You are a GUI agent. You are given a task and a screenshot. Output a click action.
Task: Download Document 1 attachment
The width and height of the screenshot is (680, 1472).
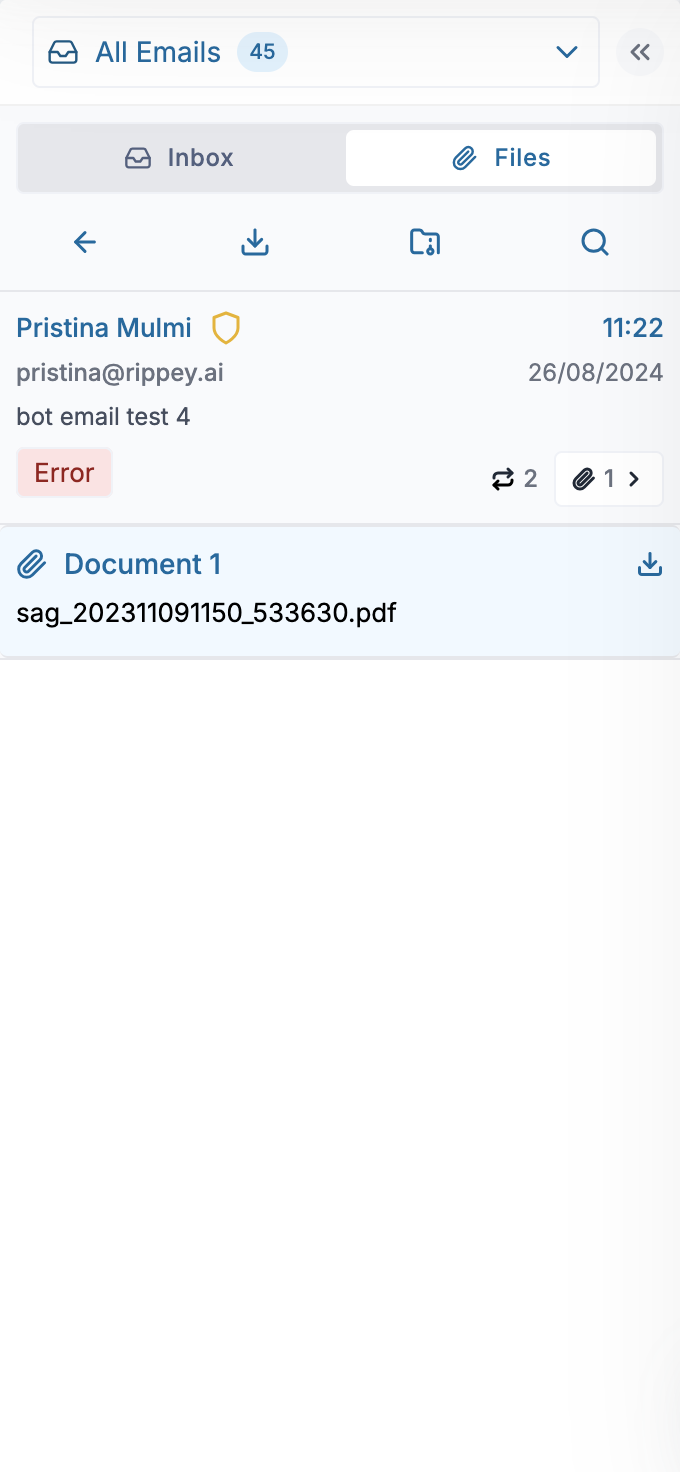[650, 564]
